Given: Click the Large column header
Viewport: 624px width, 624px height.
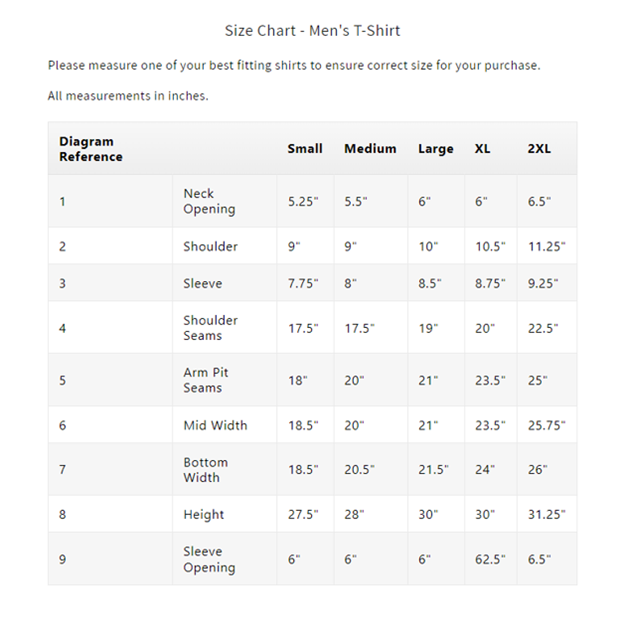Looking at the screenshot, I should point(435,149).
